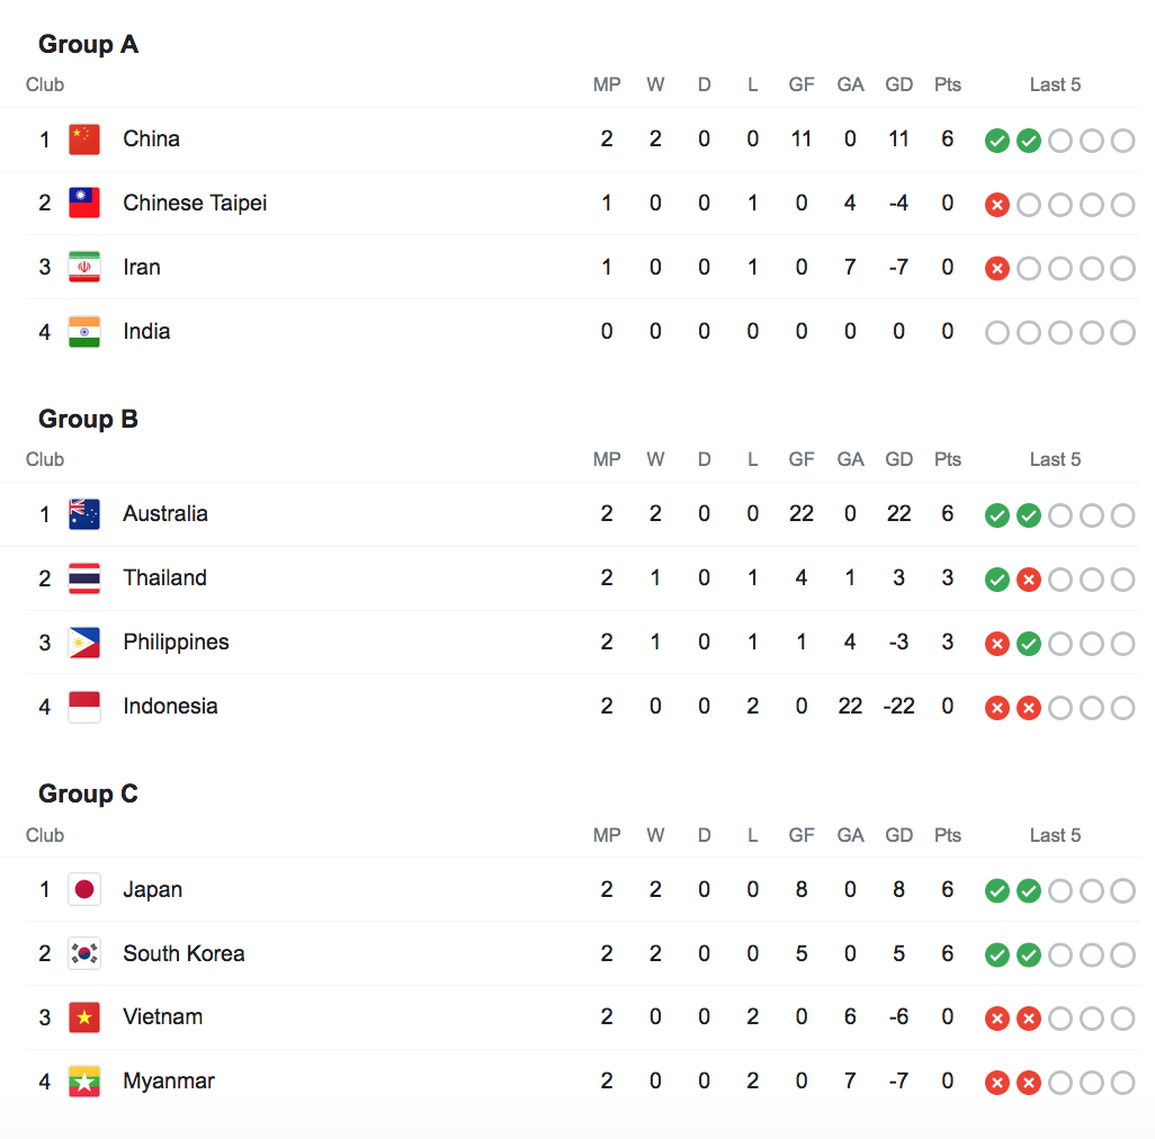Click the Vietnam flag icon
Screen dimensions: 1155x1139
[84, 1017]
